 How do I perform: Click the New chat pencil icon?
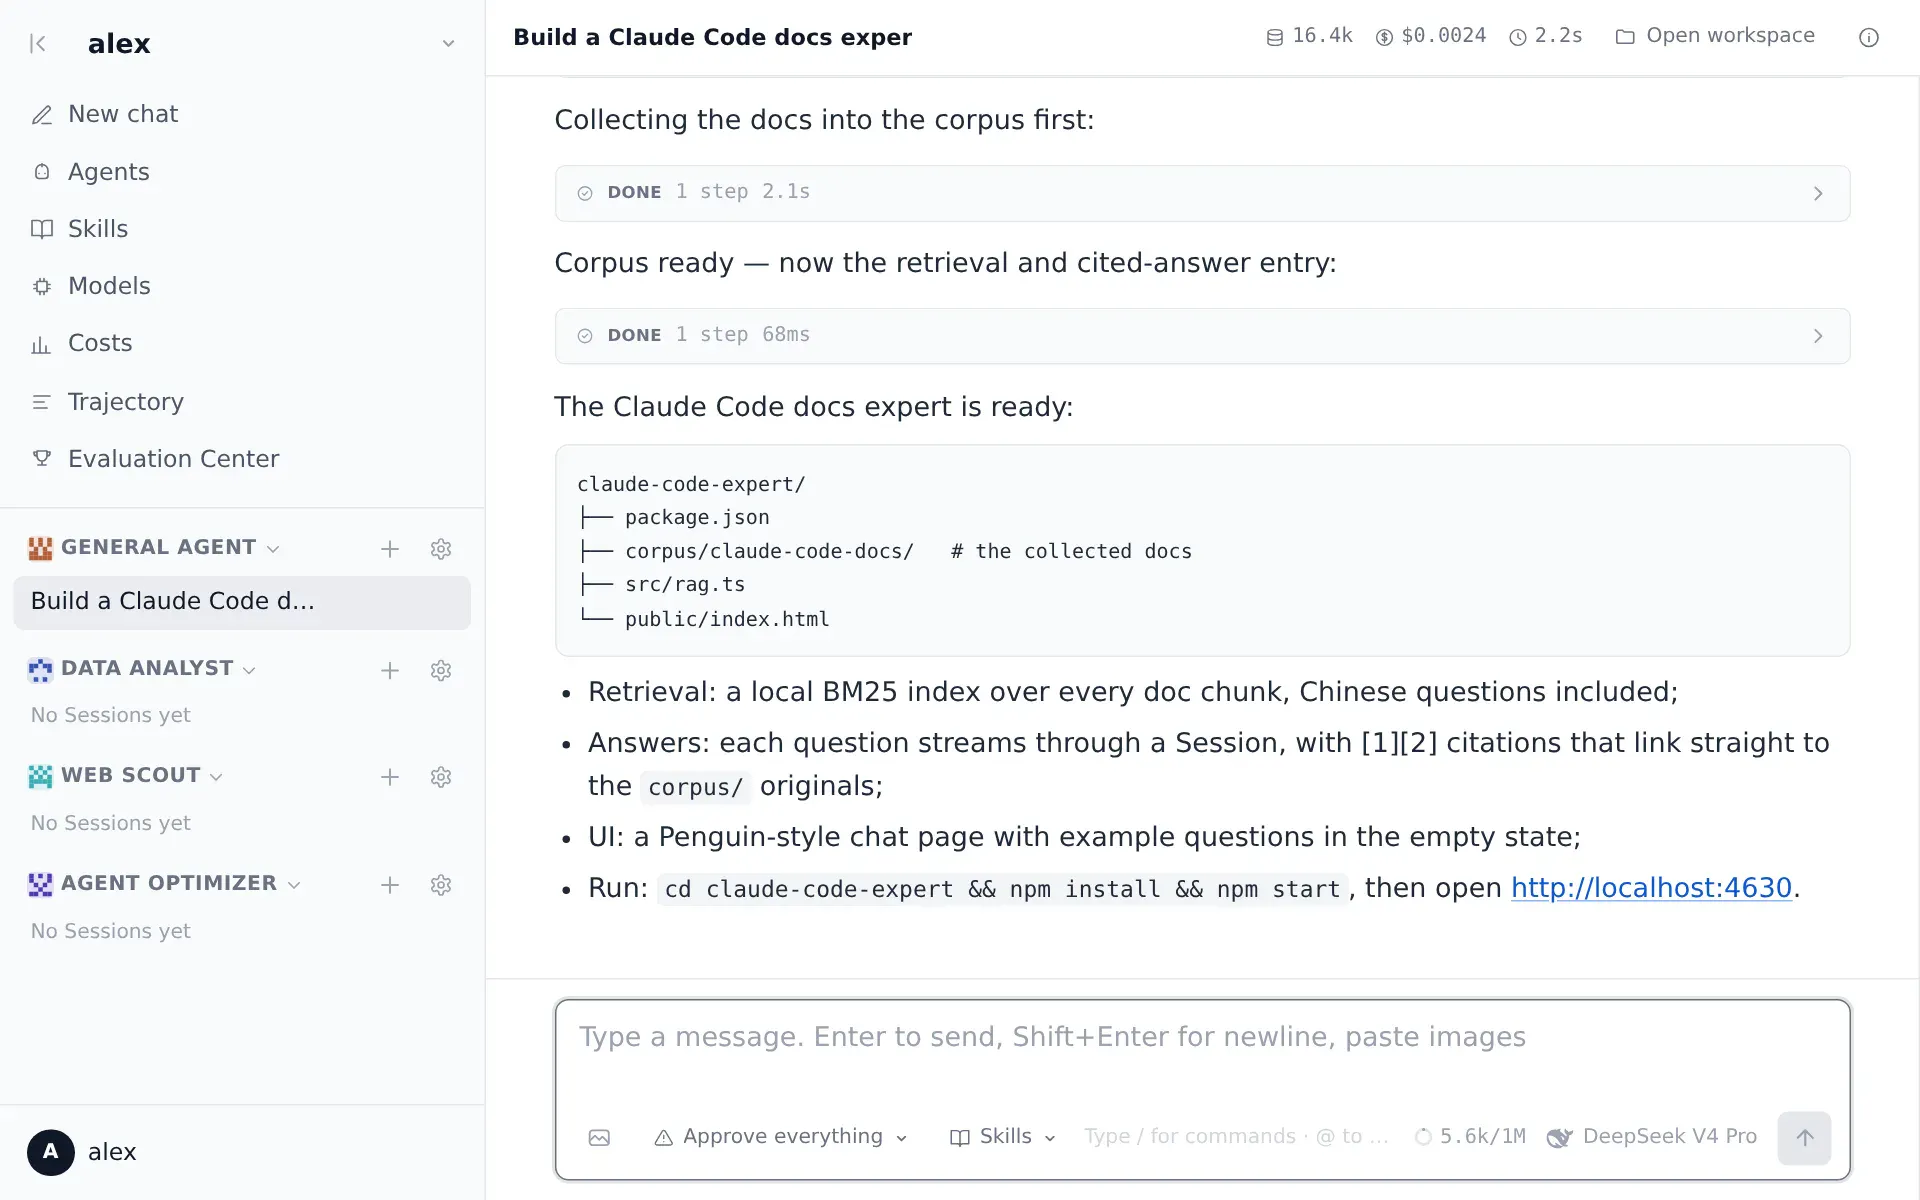click(42, 115)
